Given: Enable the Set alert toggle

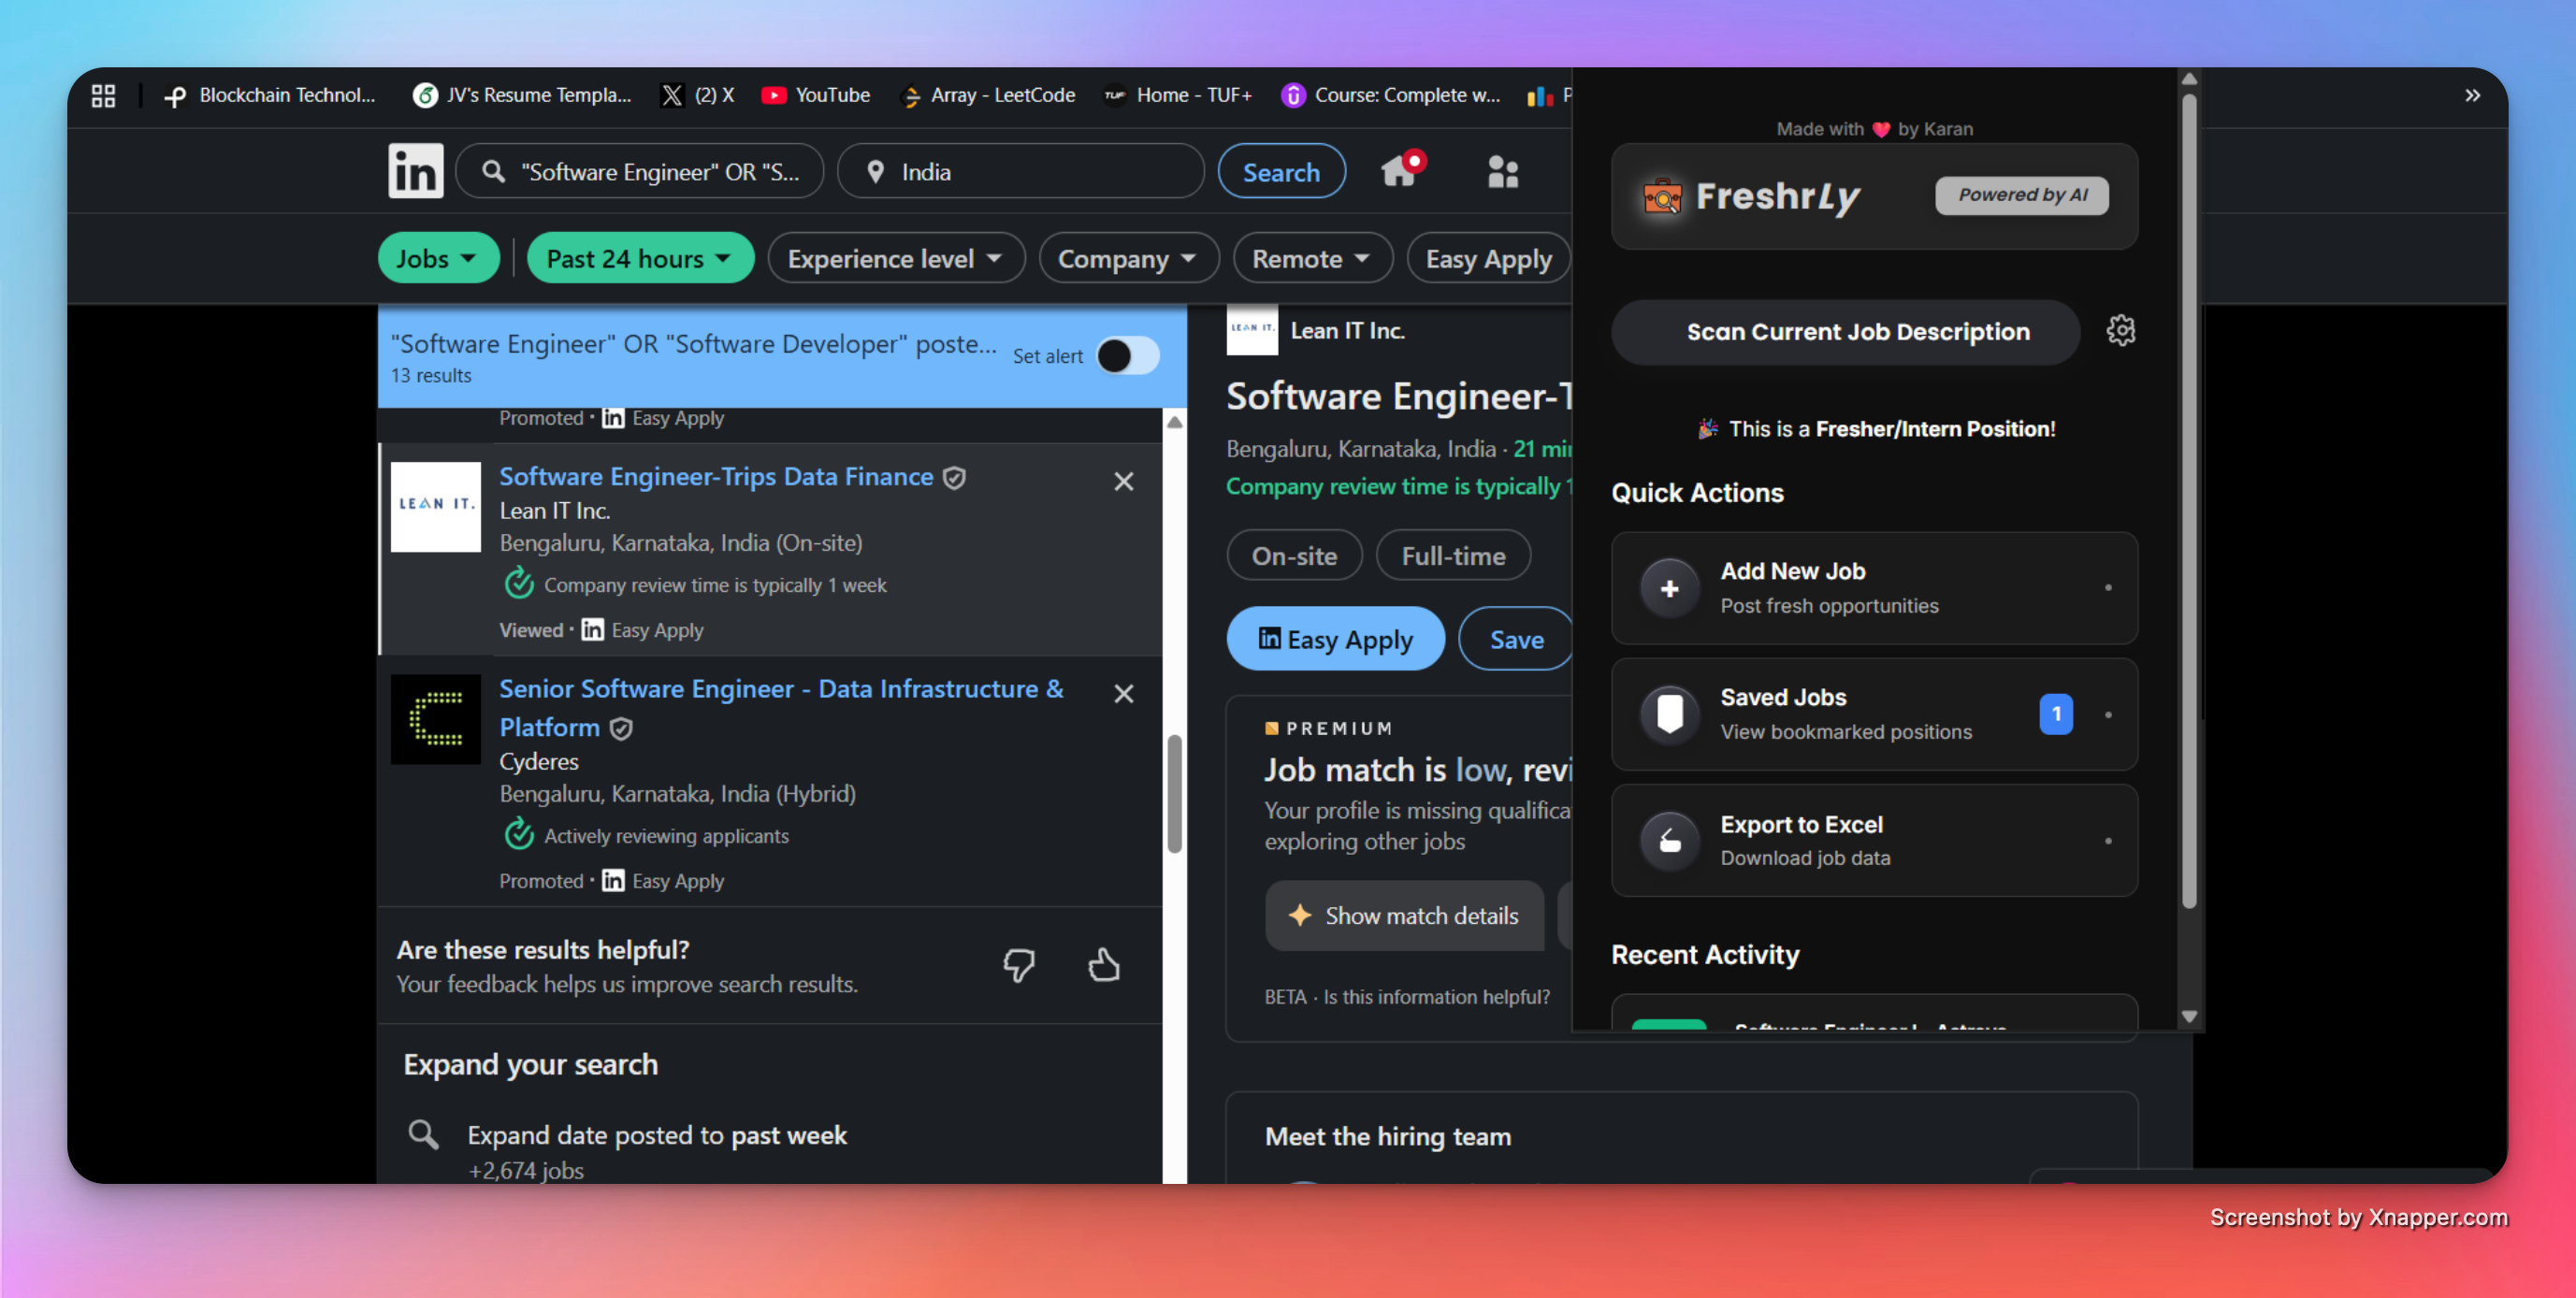Looking at the screenshot, I should pyautogui.click(x=1127, y=356).
